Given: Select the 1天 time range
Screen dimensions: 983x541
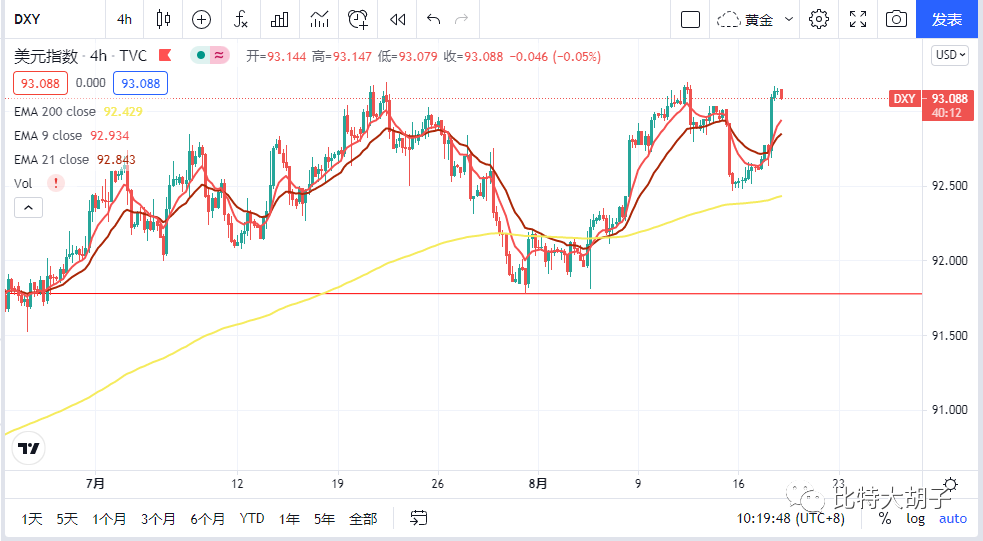Looking at the screenshot, I should [31, 519].
